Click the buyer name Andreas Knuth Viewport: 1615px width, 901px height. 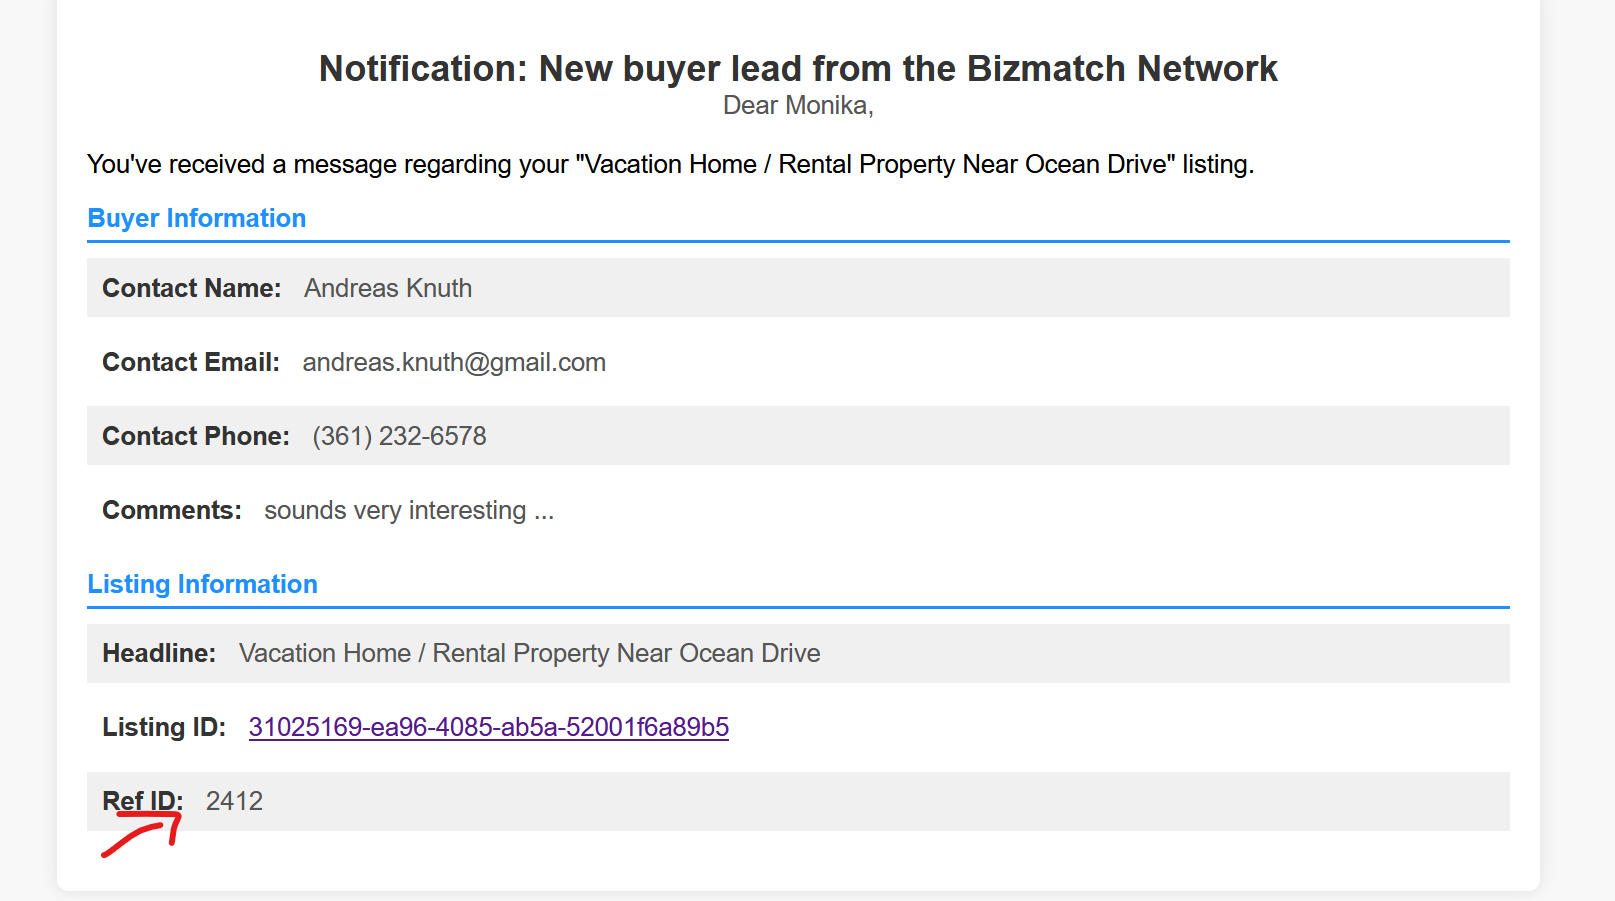[388, 288]
